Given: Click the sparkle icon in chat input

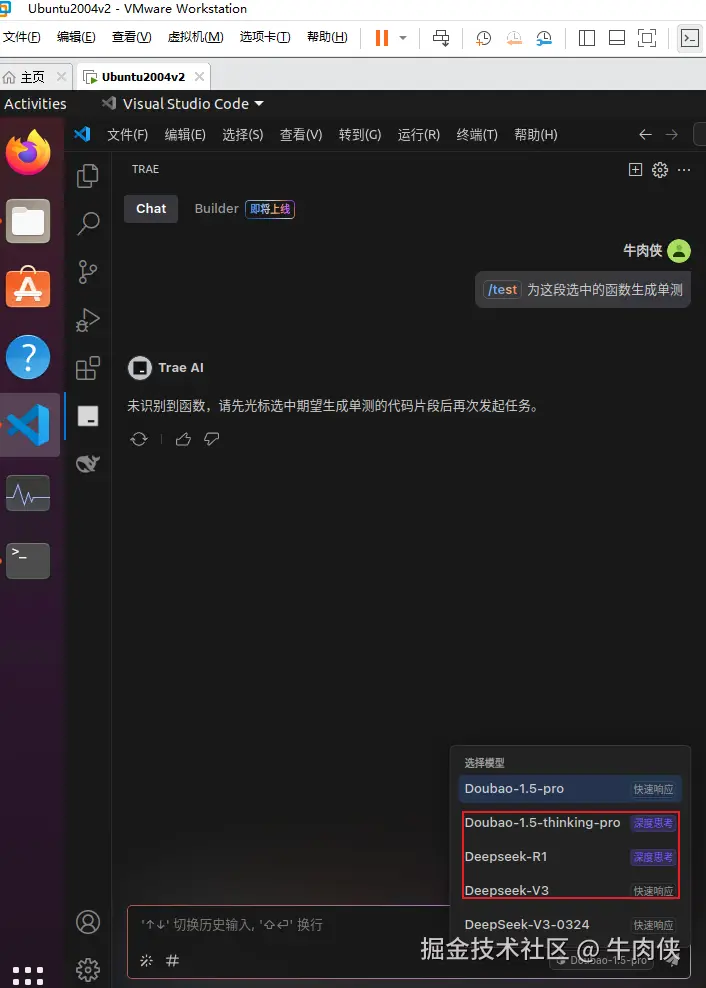Looking at the screenshot, I should [x=146, y=960].
